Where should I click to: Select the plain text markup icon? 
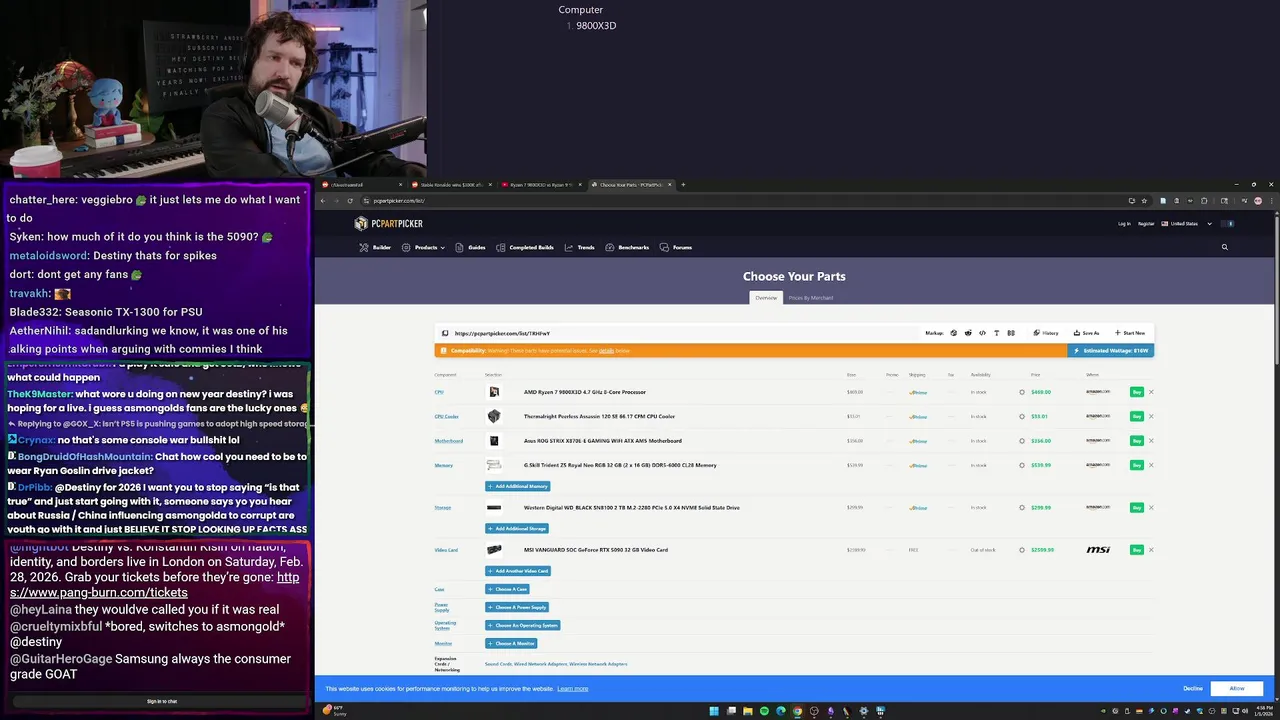996,333
